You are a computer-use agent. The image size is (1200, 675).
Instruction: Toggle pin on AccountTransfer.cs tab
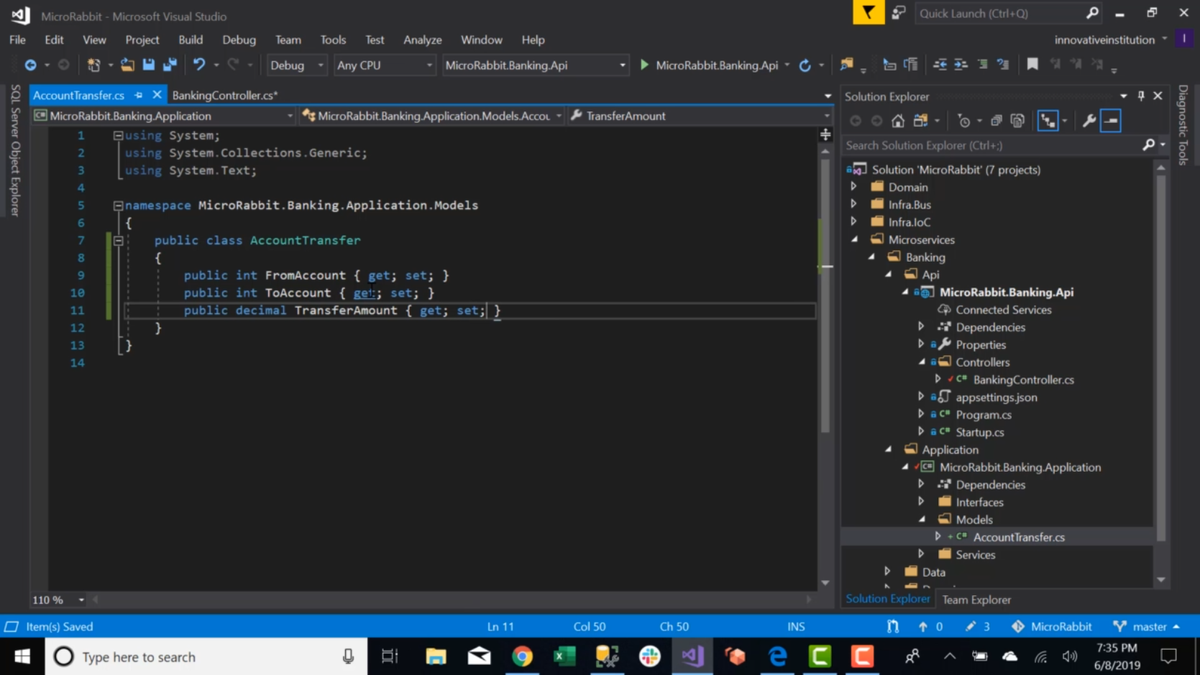(x=139, y=95)
